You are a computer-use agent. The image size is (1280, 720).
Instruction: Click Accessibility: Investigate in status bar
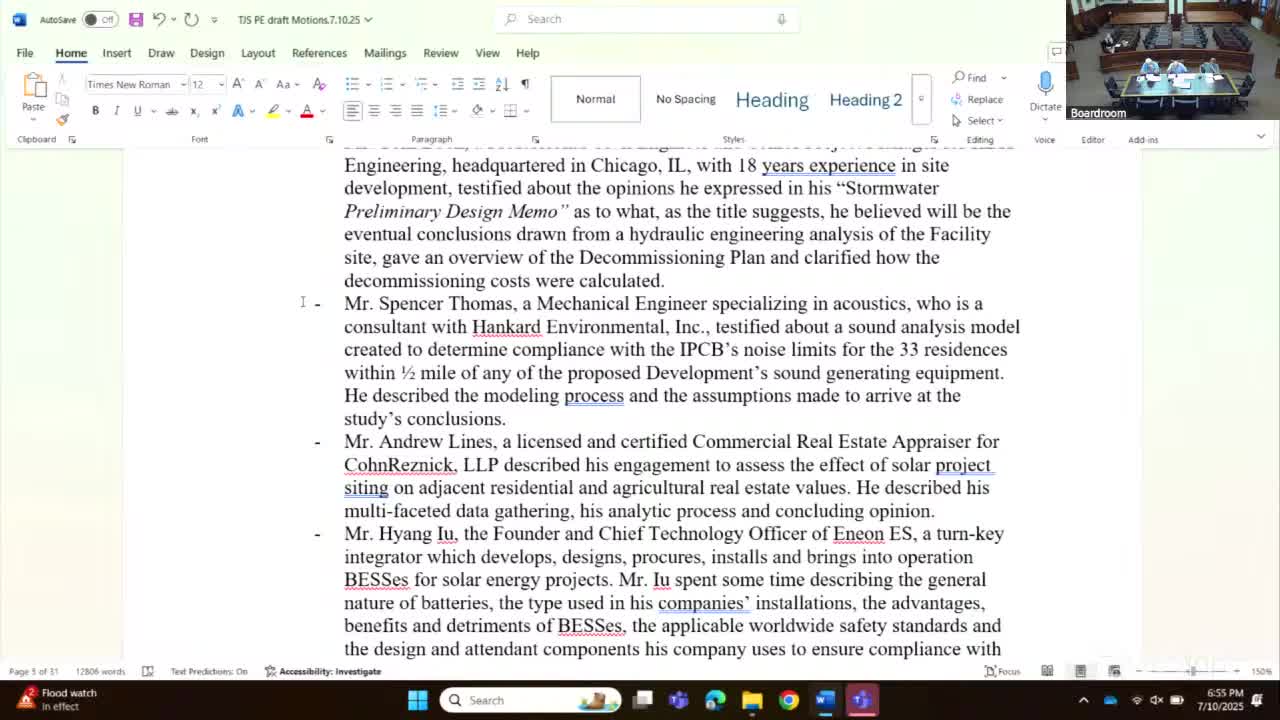pos(323,671)
